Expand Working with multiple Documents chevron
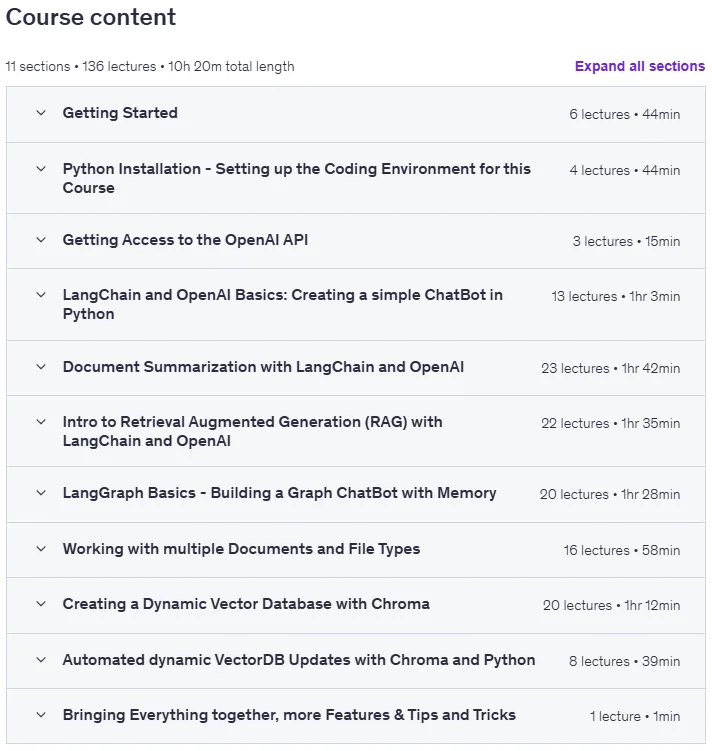712x751 pixels. (41, 549)
